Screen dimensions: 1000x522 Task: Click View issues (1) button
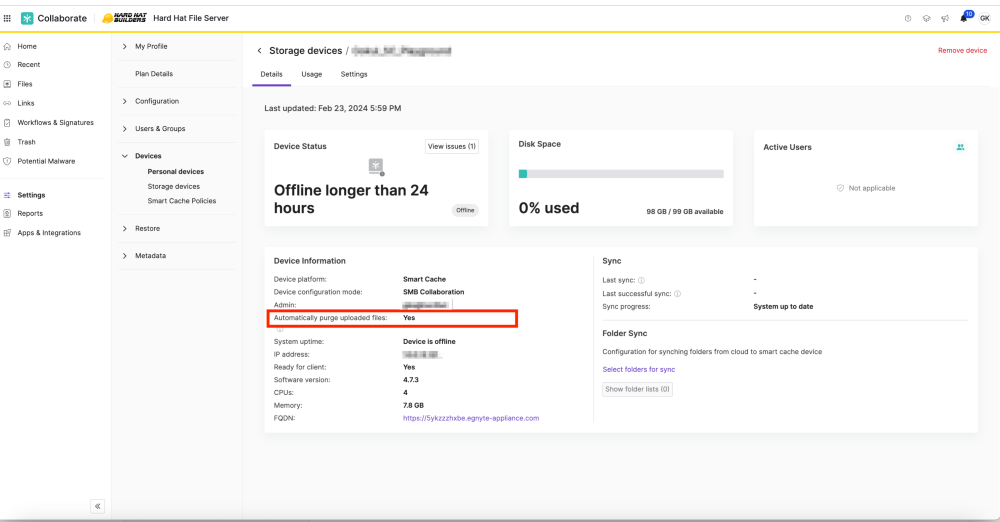click(452, 146)
